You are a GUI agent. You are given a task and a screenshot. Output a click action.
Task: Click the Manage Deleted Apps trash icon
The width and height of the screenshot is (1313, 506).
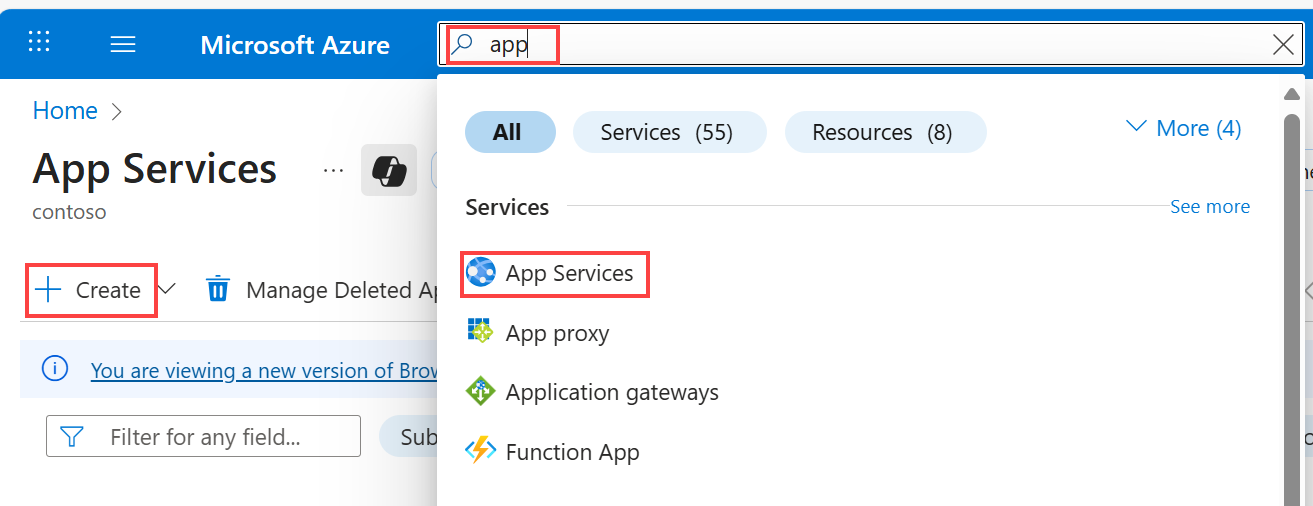click(x=218, y=289)
